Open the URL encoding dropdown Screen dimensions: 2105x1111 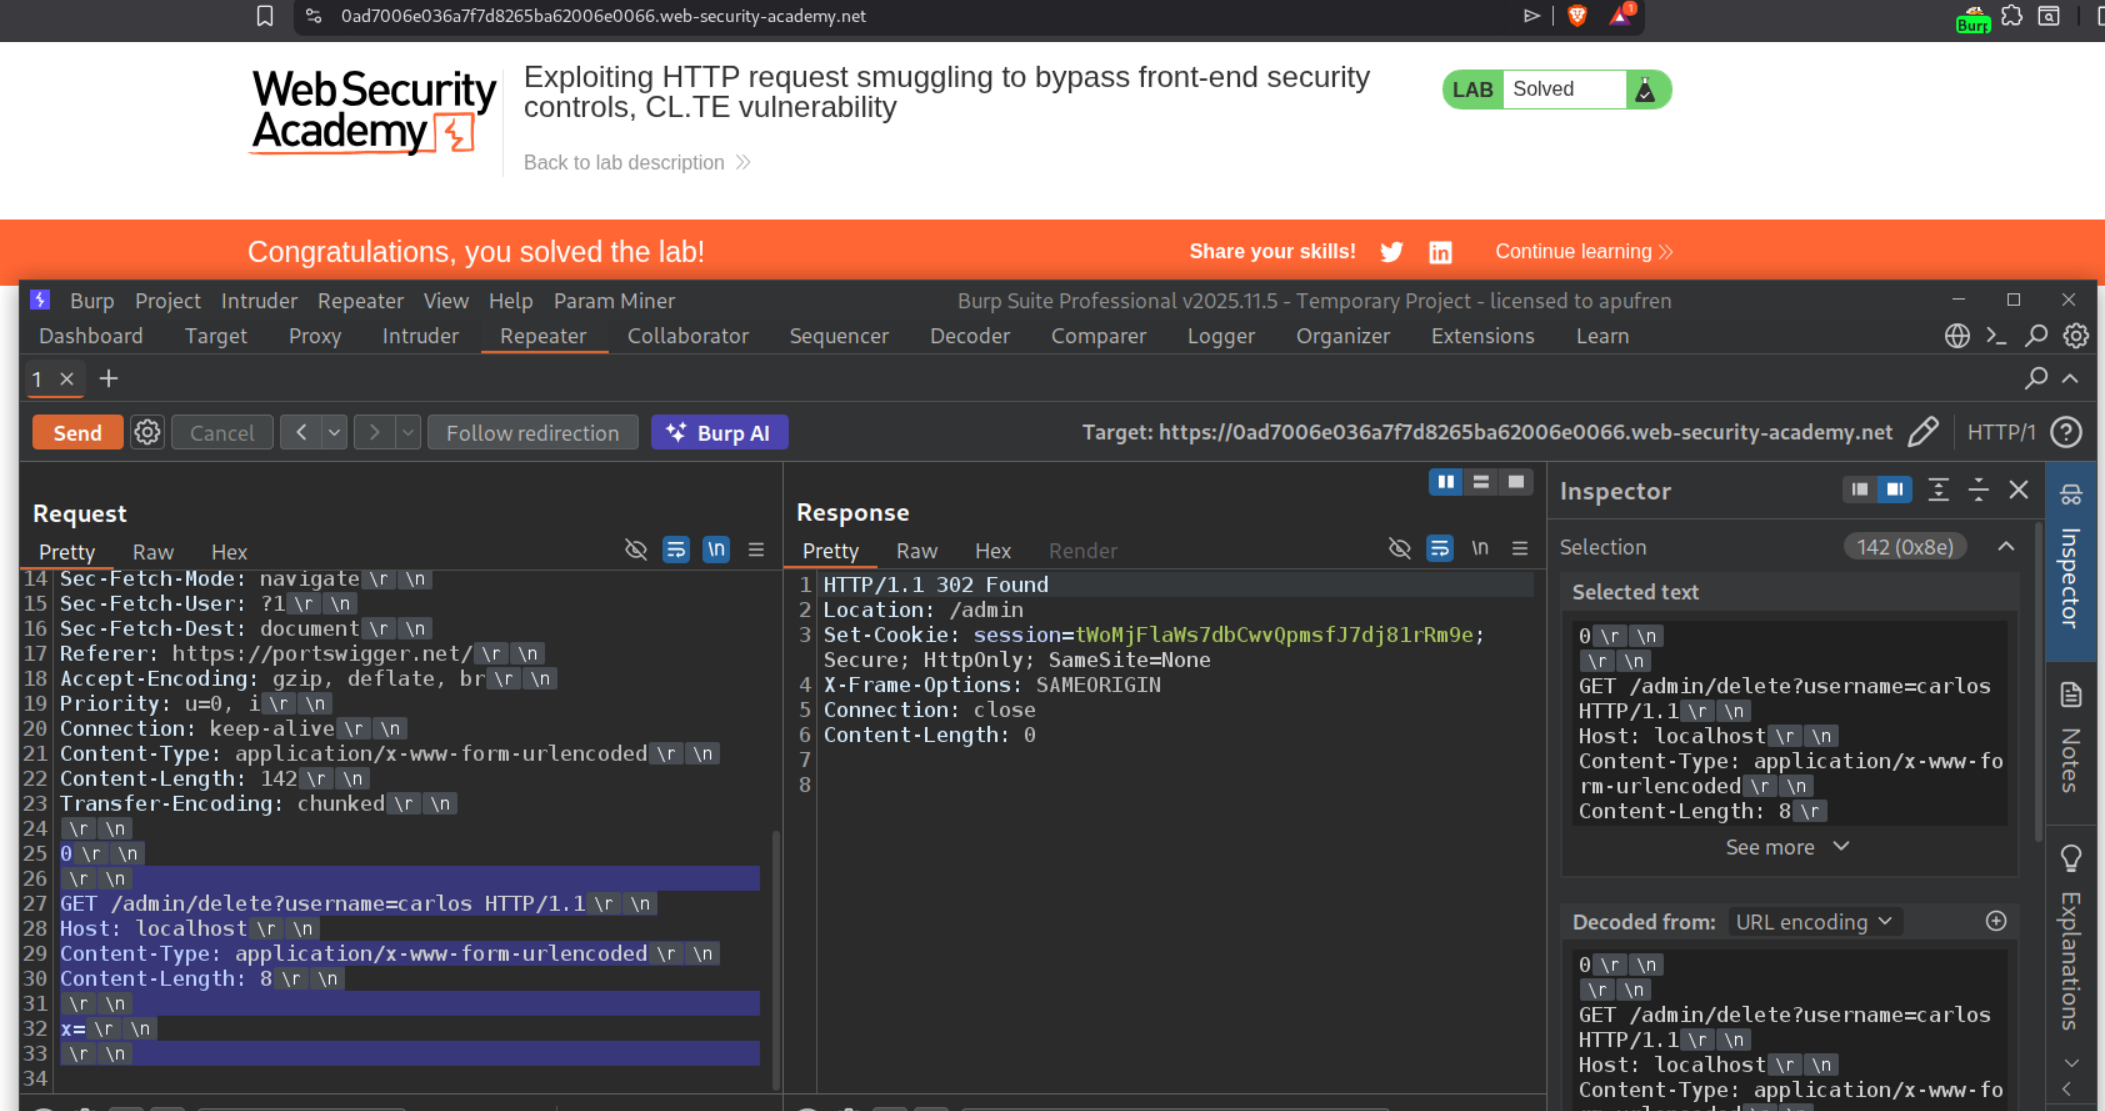1813,922
